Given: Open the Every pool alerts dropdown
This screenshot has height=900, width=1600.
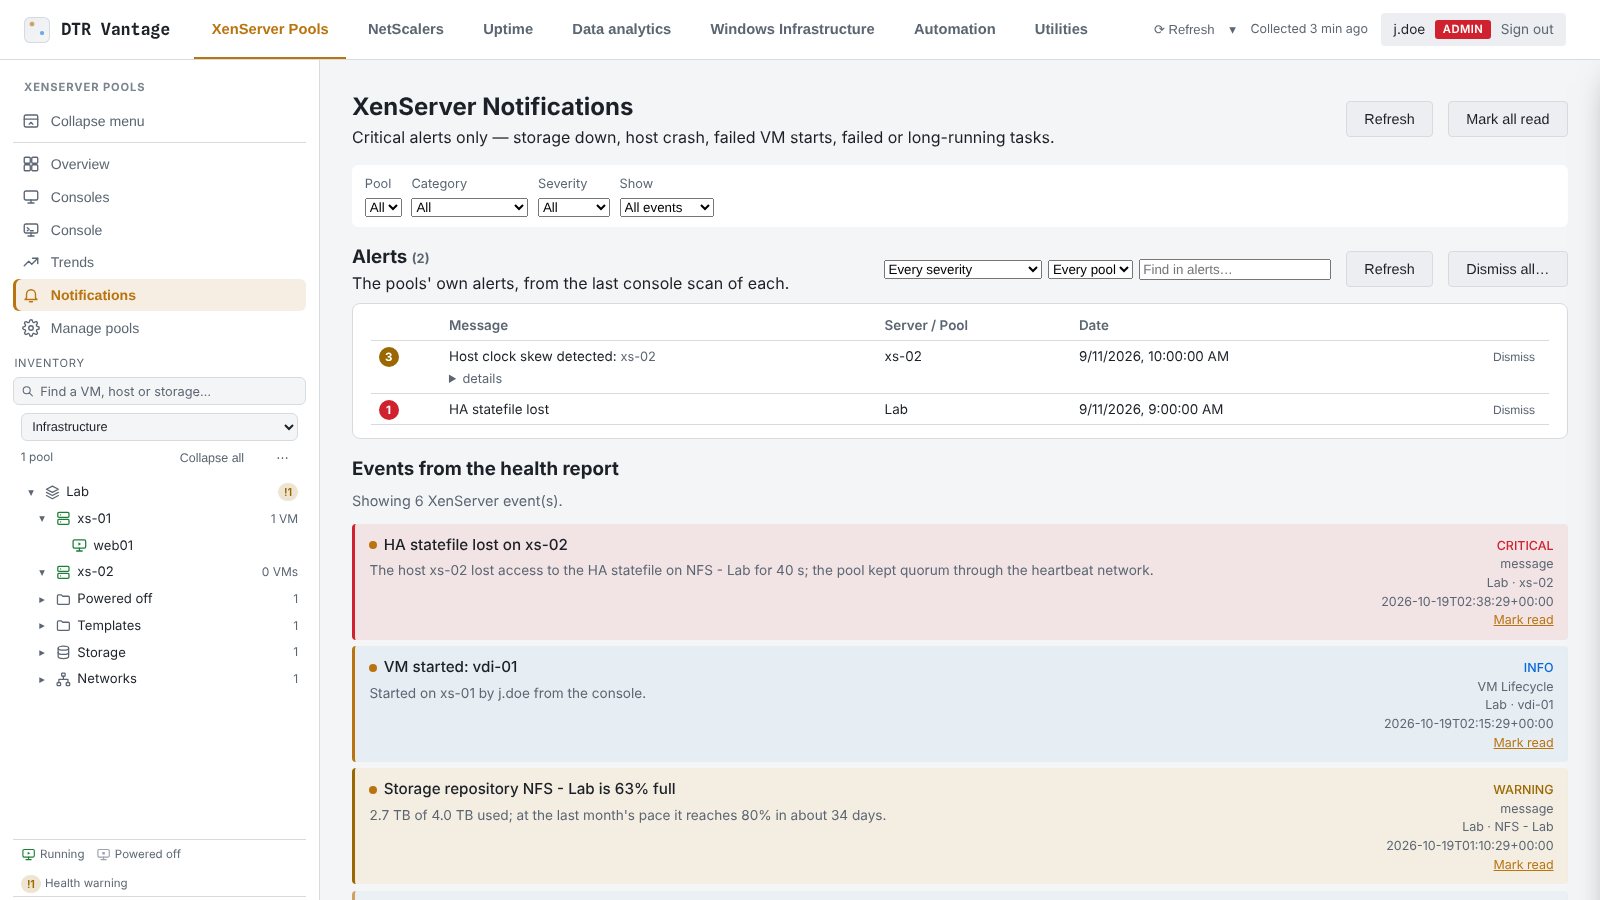Looking at the screenshot, I should tap(1090, 269).
